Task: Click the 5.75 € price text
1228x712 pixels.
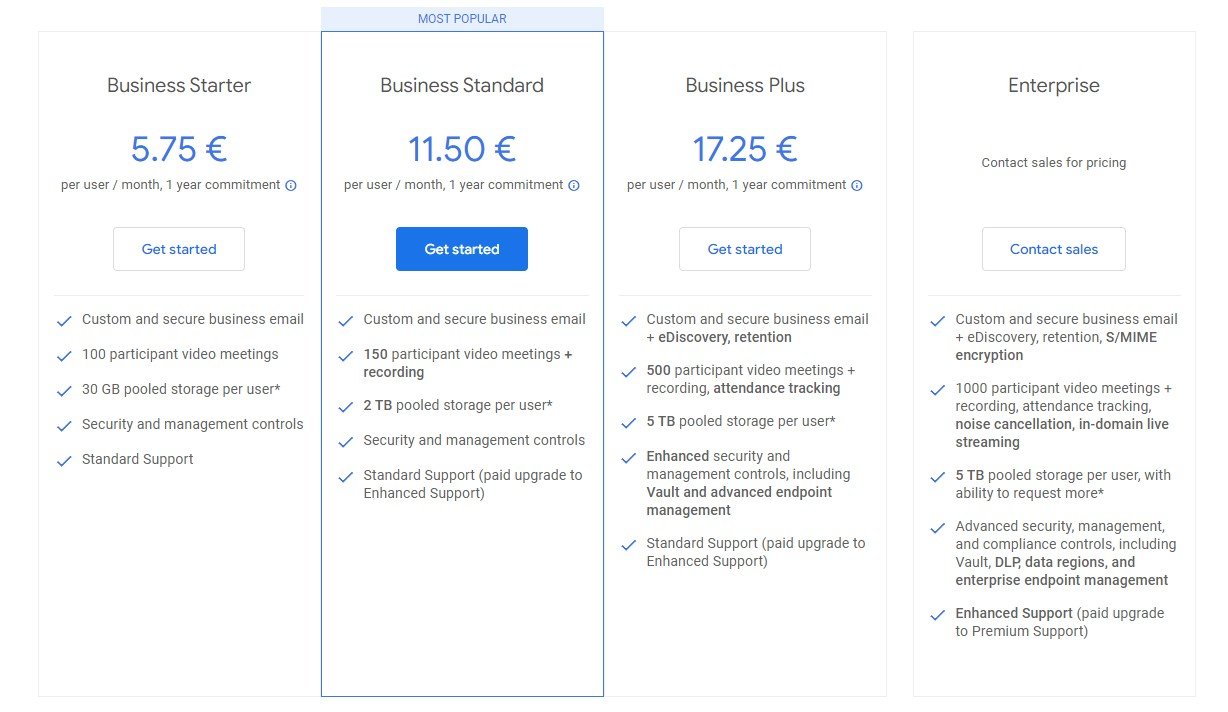Action: [x=178, y=148]
